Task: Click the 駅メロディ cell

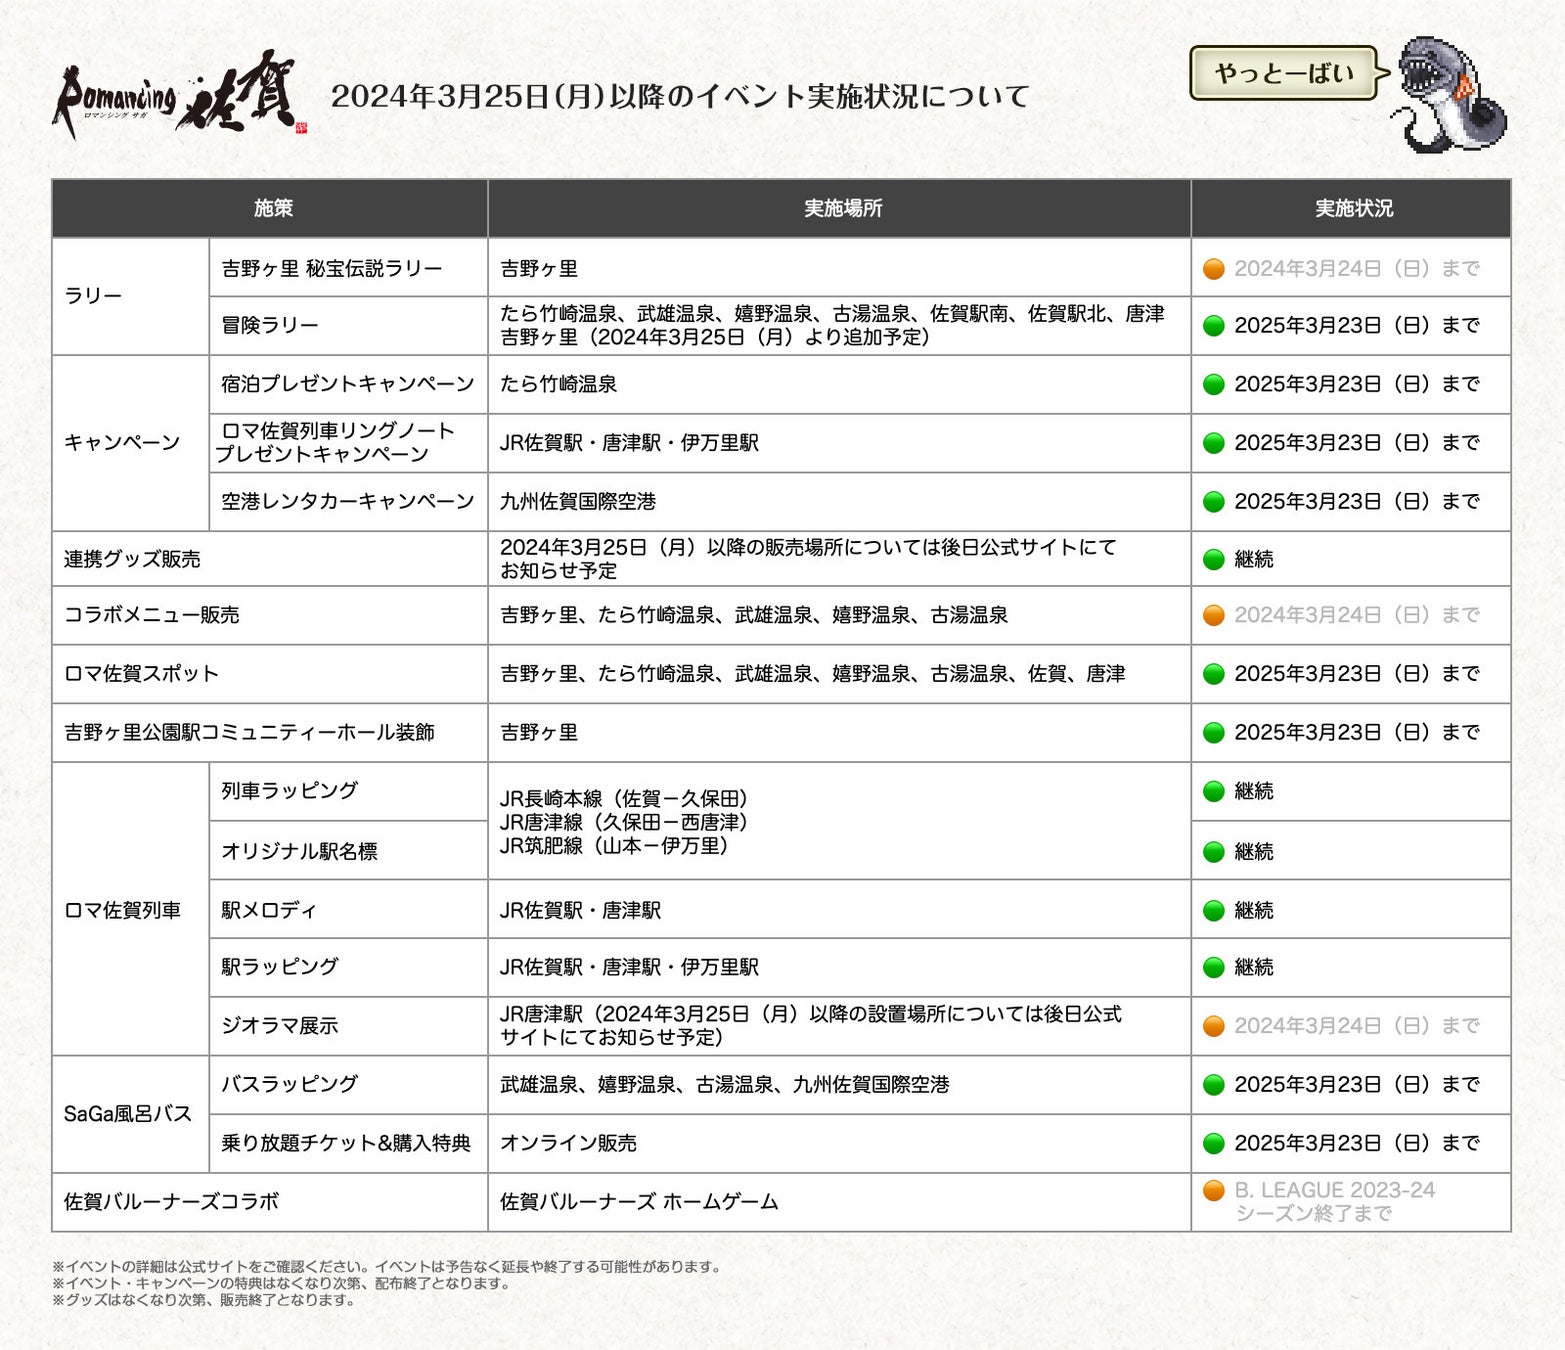Action: pyautogui.click(x=348, y=910)
